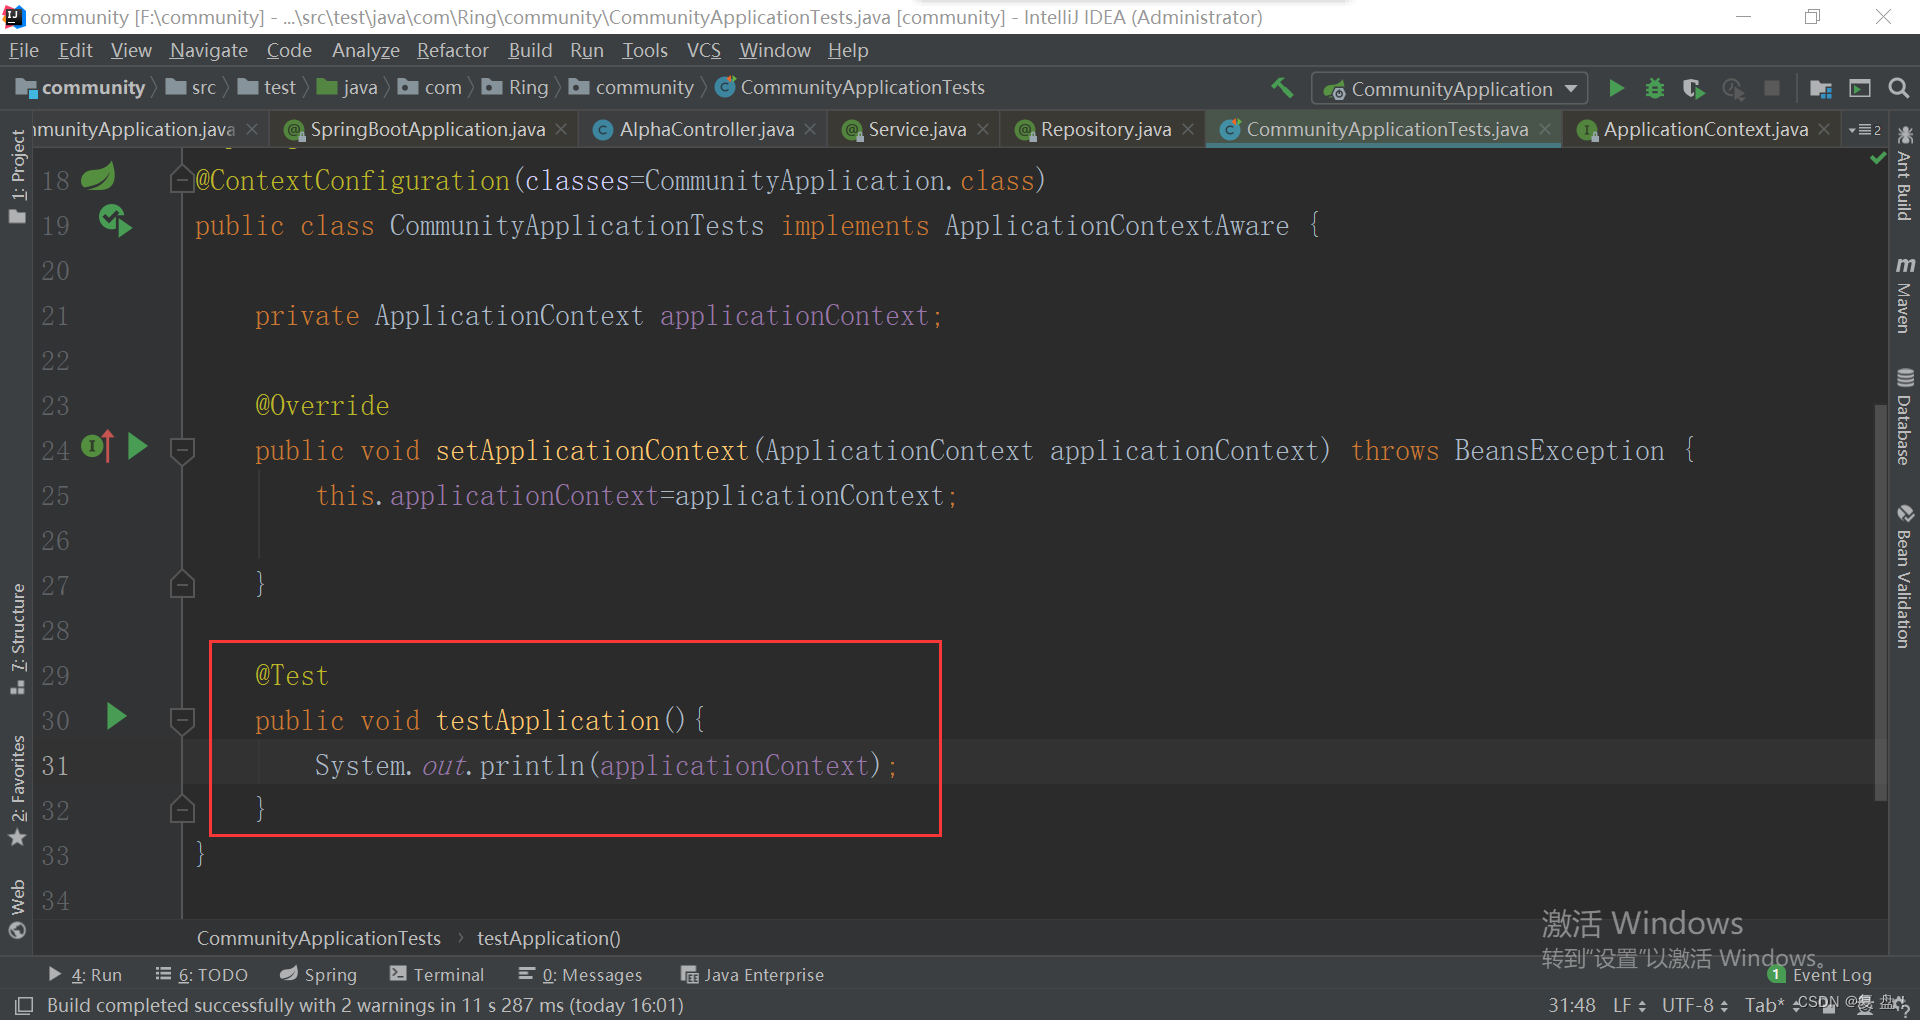This screenshot has width=1920, height=1020.
Task: Toggle the Ant Build tool window
Action: 1904,173
